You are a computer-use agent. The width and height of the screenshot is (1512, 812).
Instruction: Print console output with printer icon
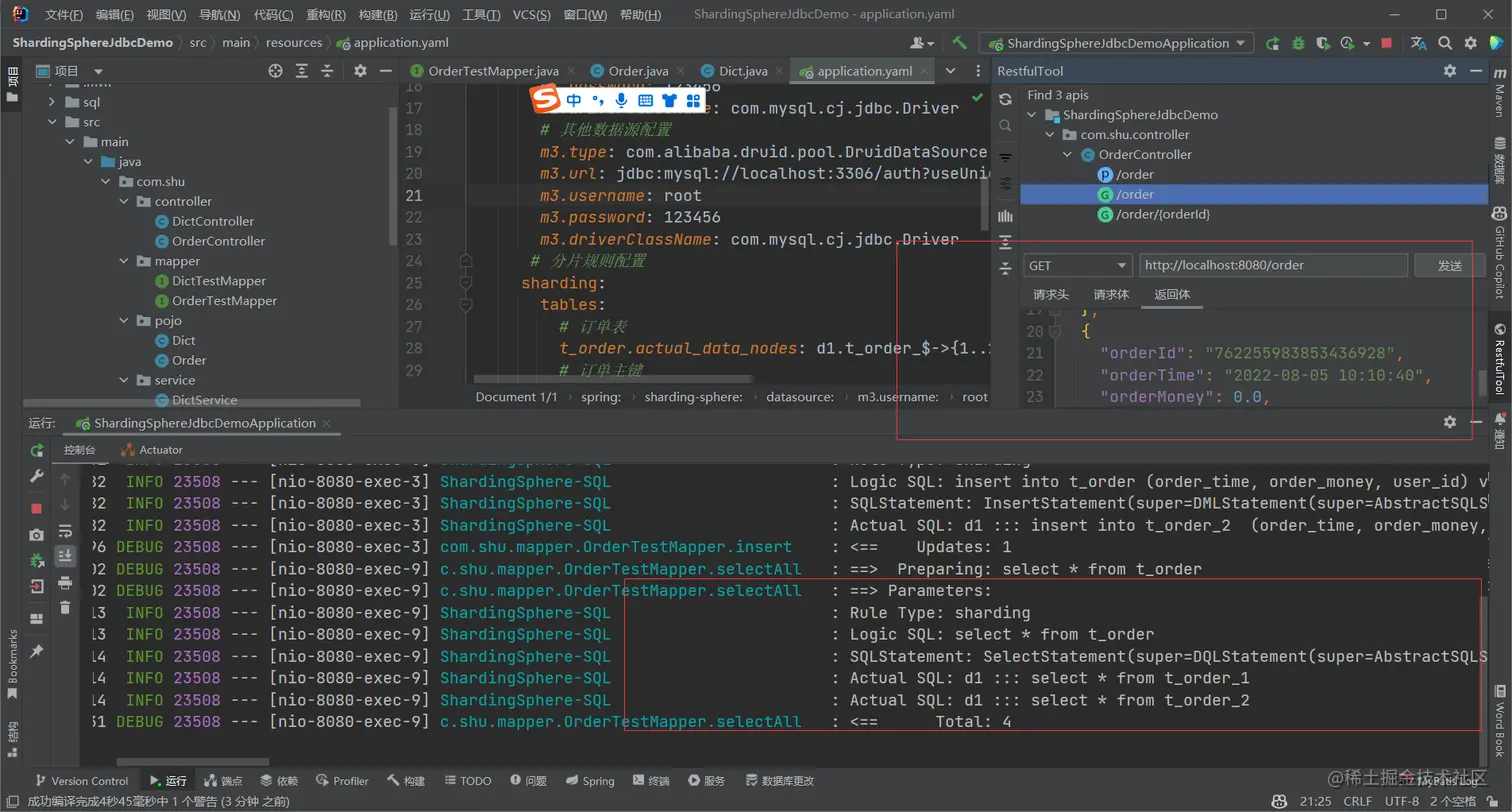point(65,582)
